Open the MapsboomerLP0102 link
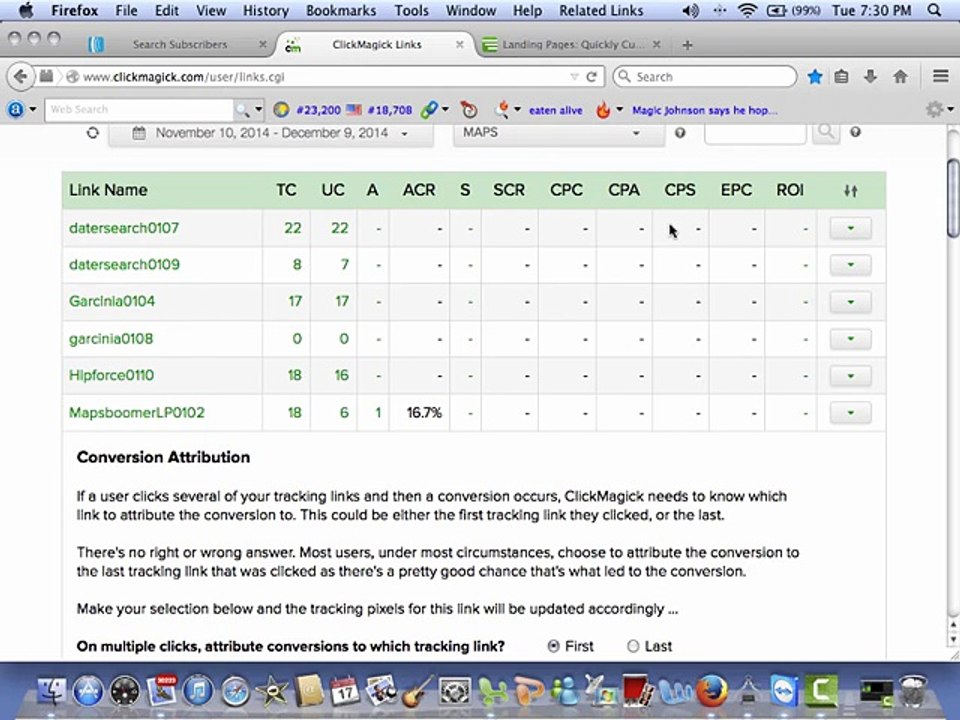The image size is (960, 720). [x=137, y=413]
